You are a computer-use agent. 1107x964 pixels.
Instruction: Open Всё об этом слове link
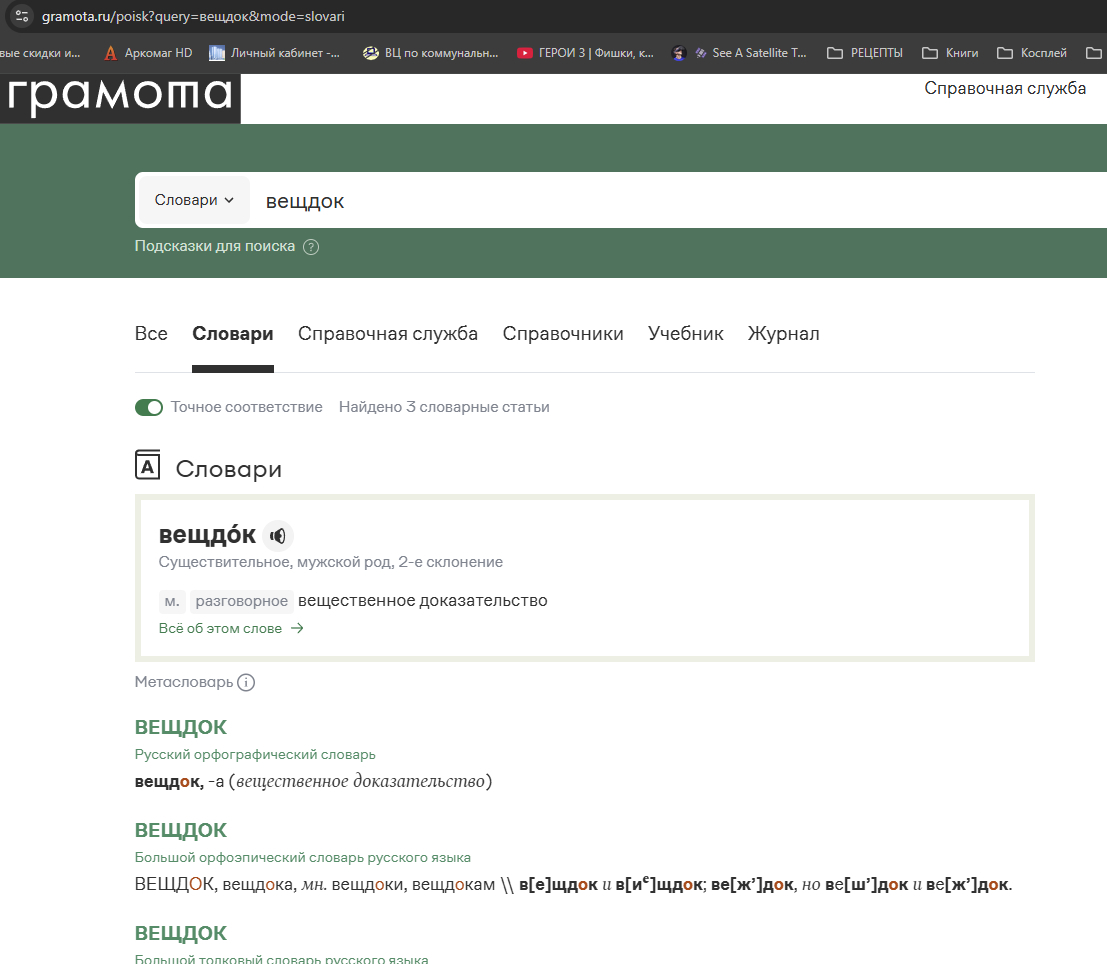tap(231, 629)
